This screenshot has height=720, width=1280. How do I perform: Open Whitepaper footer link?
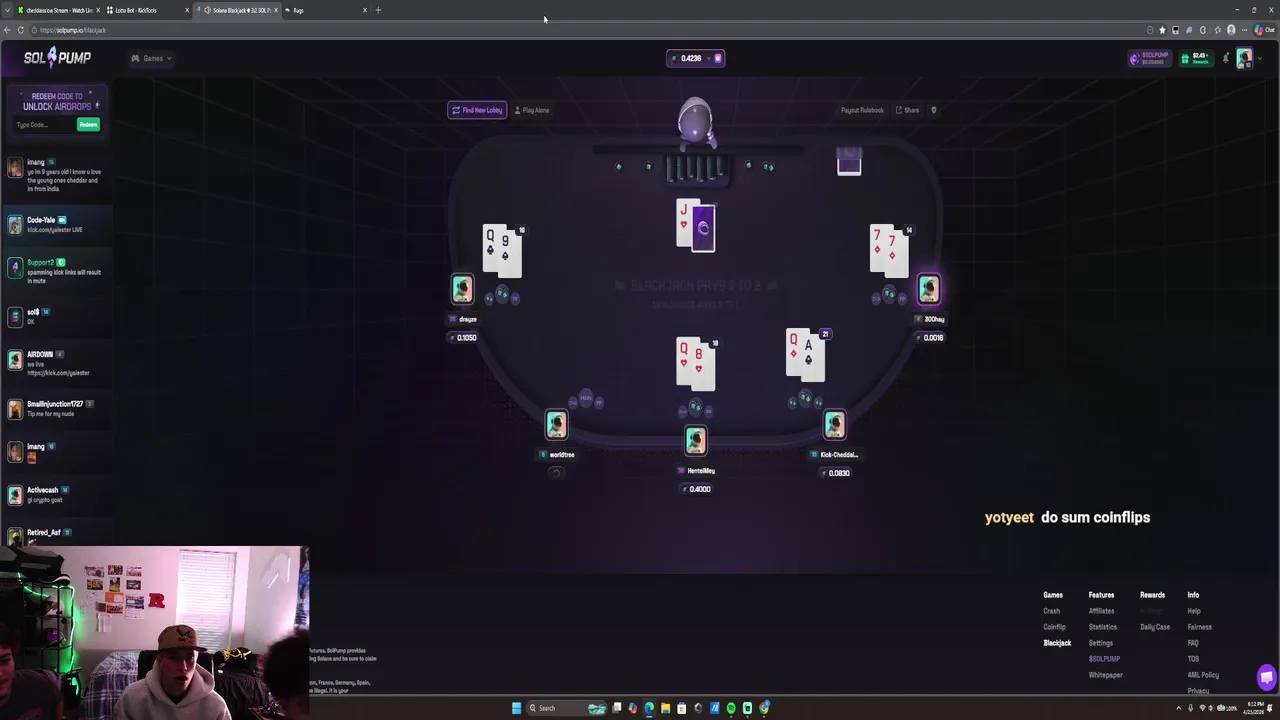click(x=1105, y=675)
